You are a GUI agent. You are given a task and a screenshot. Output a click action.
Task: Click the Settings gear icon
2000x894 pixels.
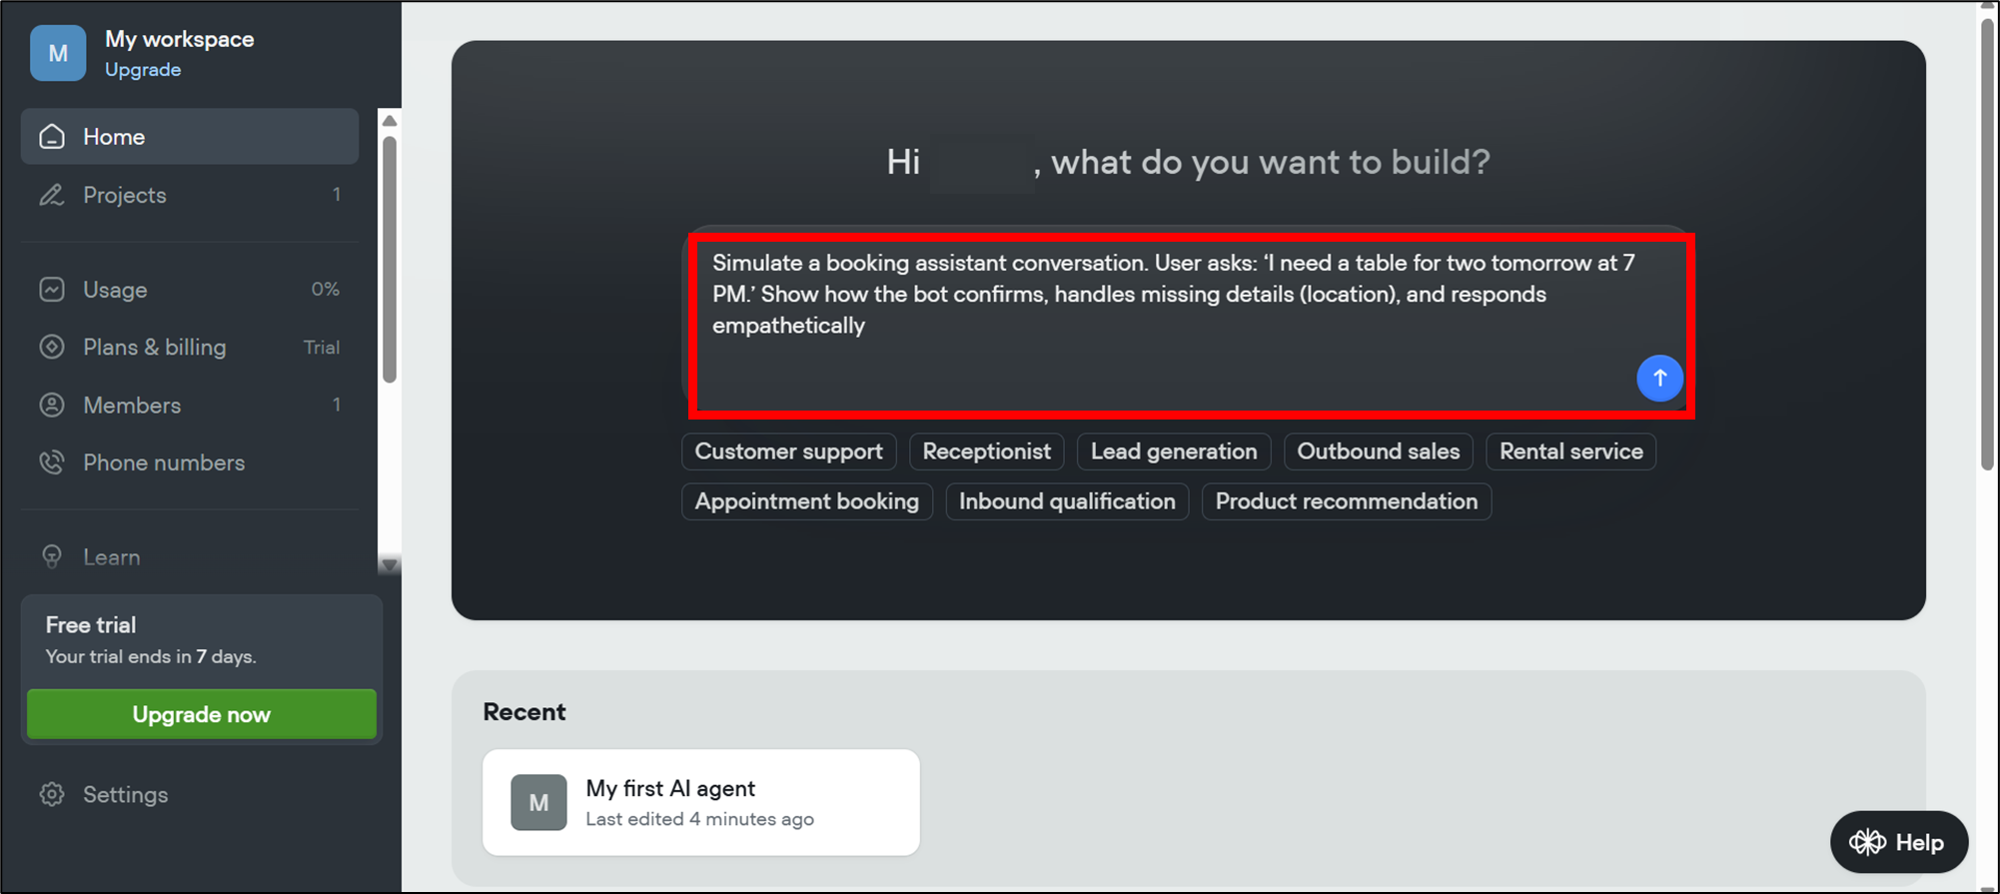52,795
